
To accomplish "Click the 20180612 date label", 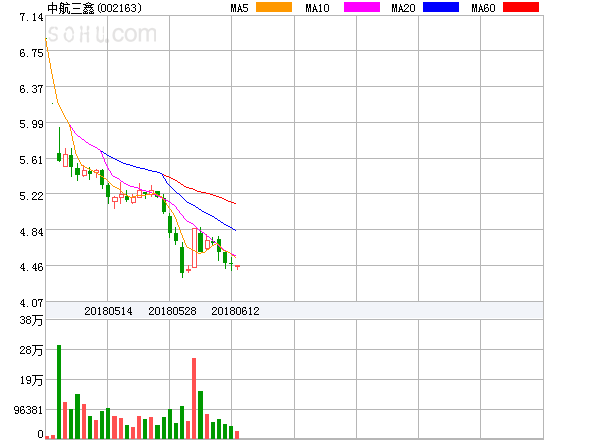I will tap(235, 311).
